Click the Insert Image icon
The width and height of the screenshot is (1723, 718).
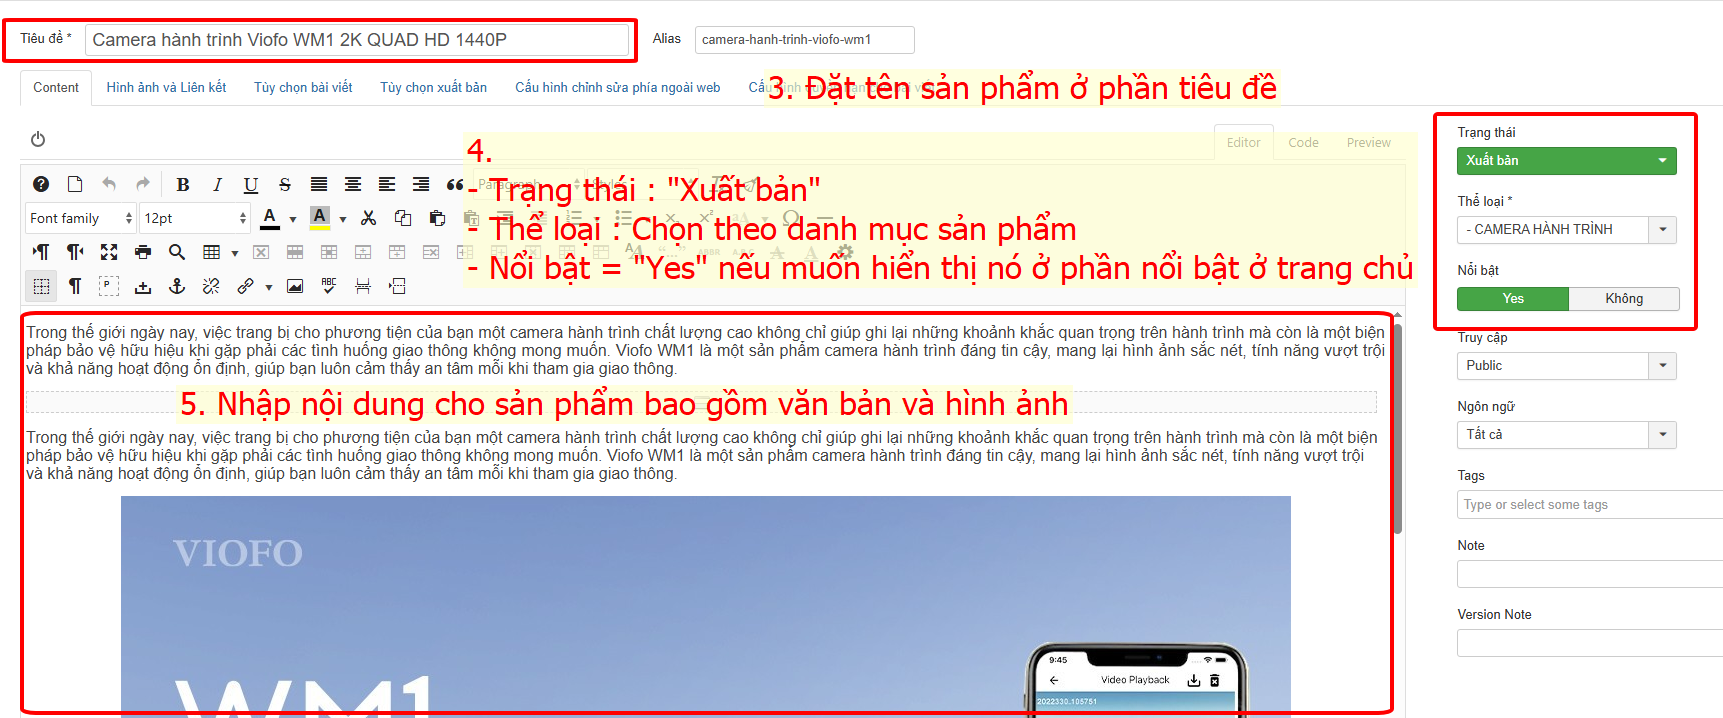click(x=295, y=286)
